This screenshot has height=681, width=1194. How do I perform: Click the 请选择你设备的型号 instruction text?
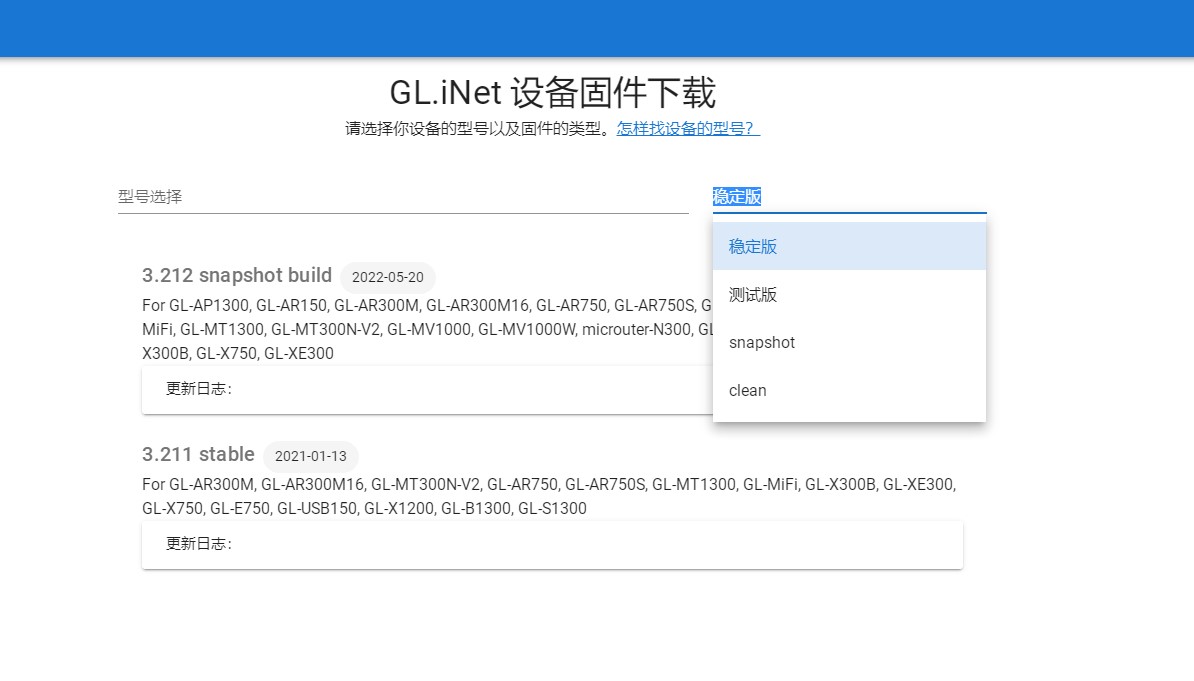tap(478, 129)
